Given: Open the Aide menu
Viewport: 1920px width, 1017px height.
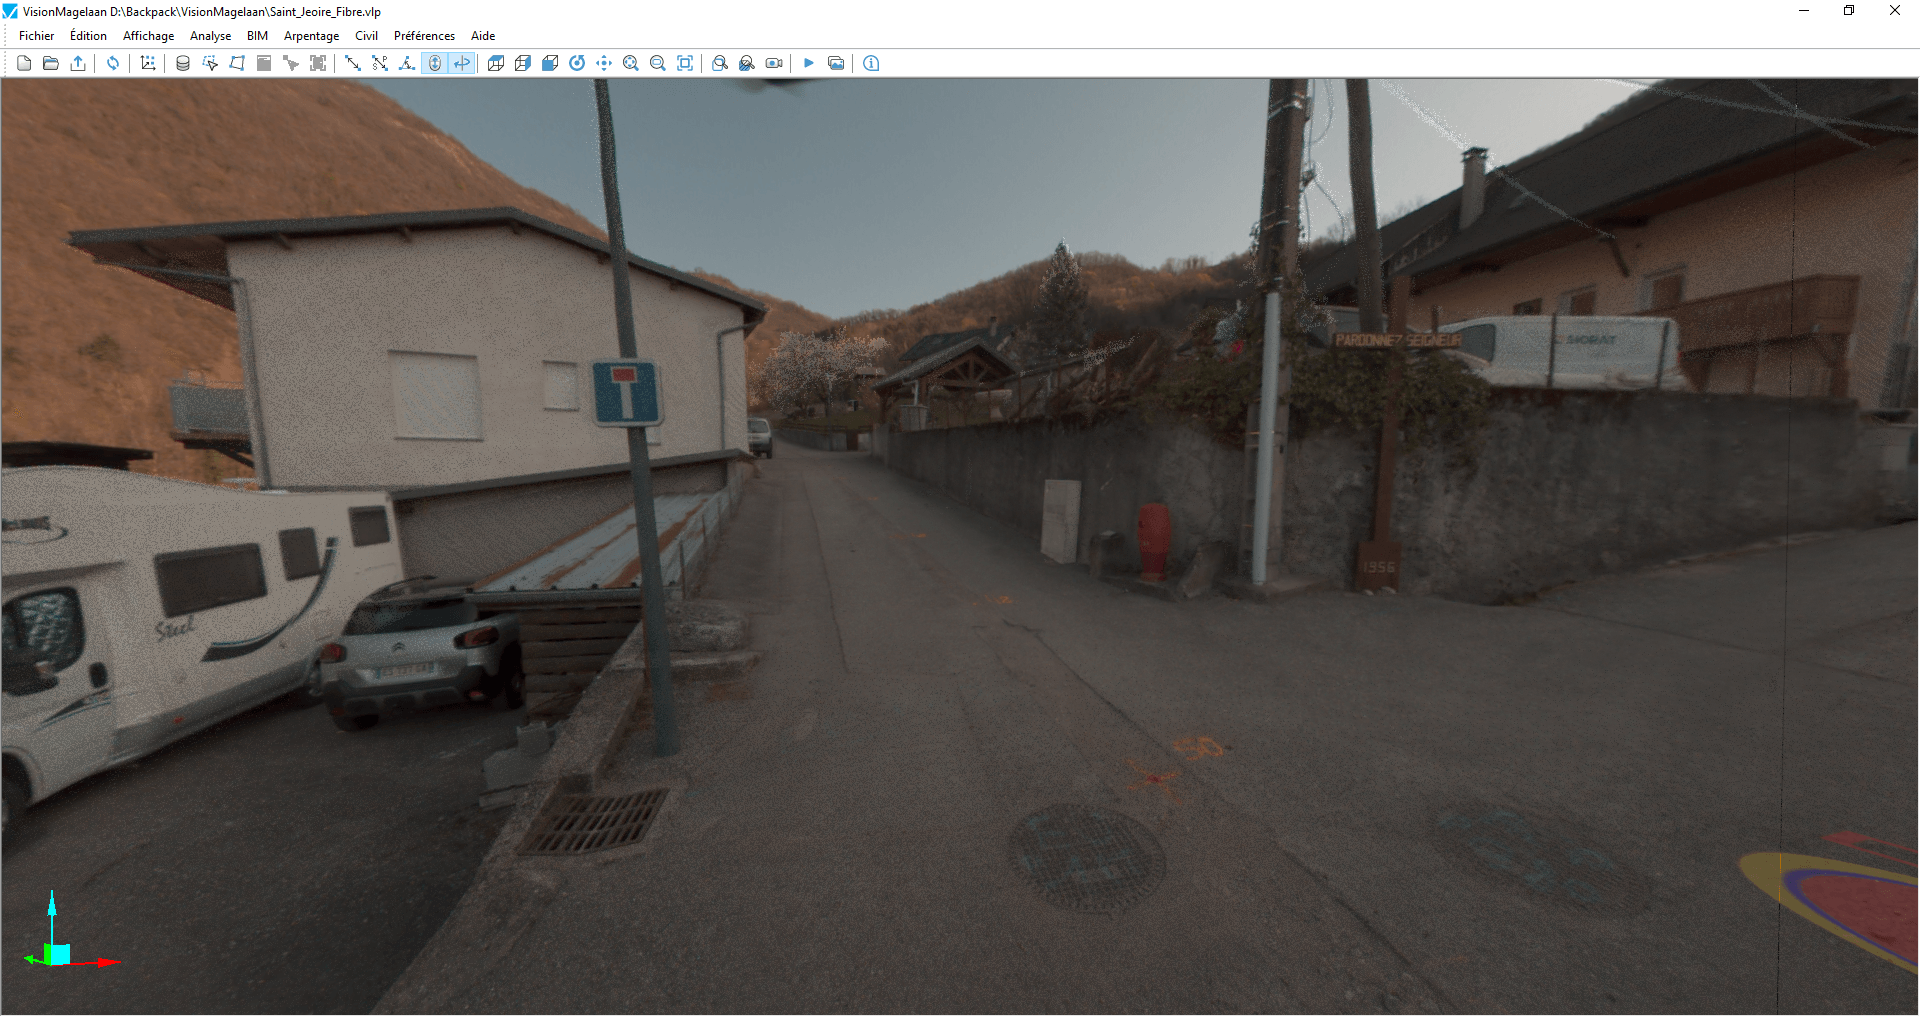Looking at the screenshot, I should [x=483, y=36].
